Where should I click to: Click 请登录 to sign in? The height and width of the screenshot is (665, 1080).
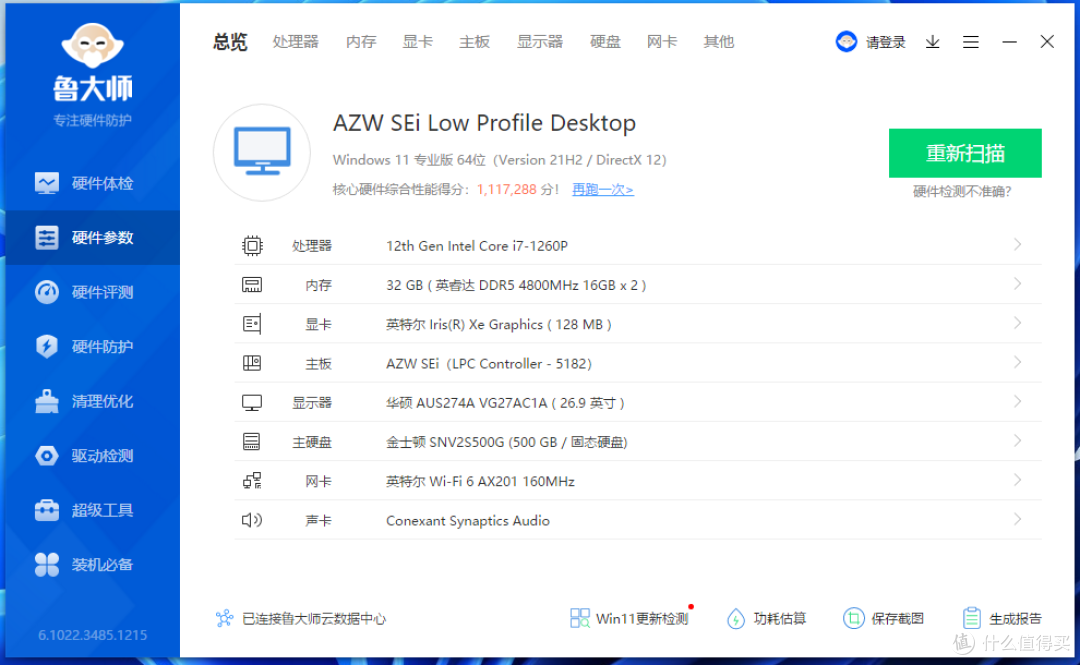(886, 43)
